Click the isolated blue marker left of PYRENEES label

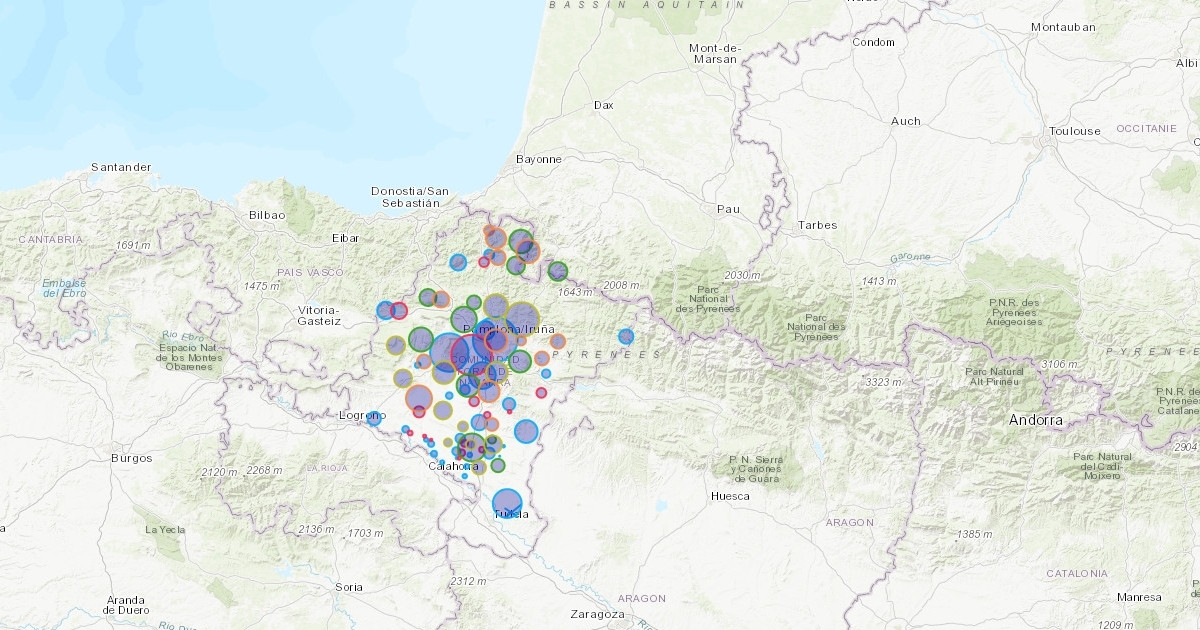pyautogui.click(x=626, y=337)
